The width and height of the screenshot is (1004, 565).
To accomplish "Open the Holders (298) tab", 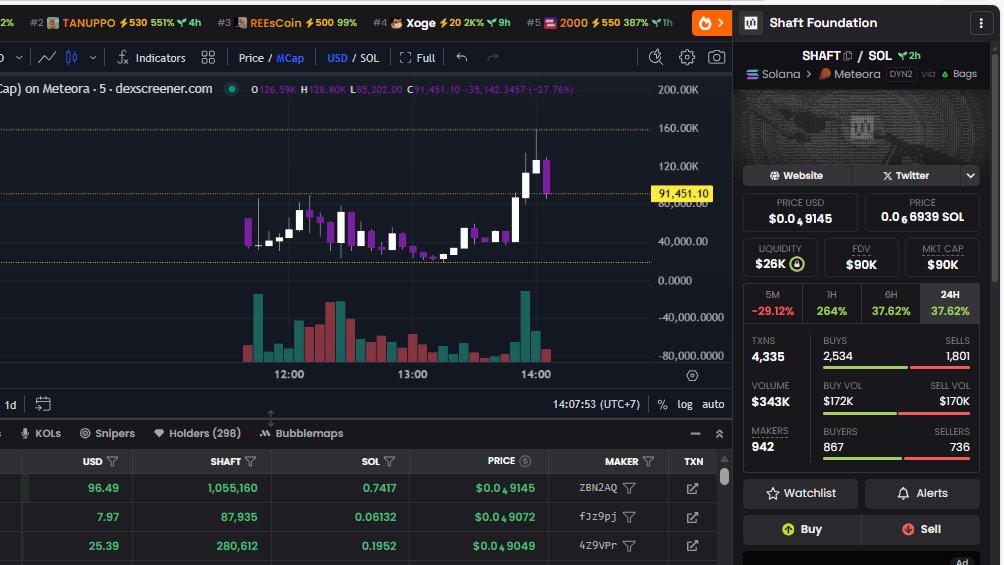I will (197, 434).
